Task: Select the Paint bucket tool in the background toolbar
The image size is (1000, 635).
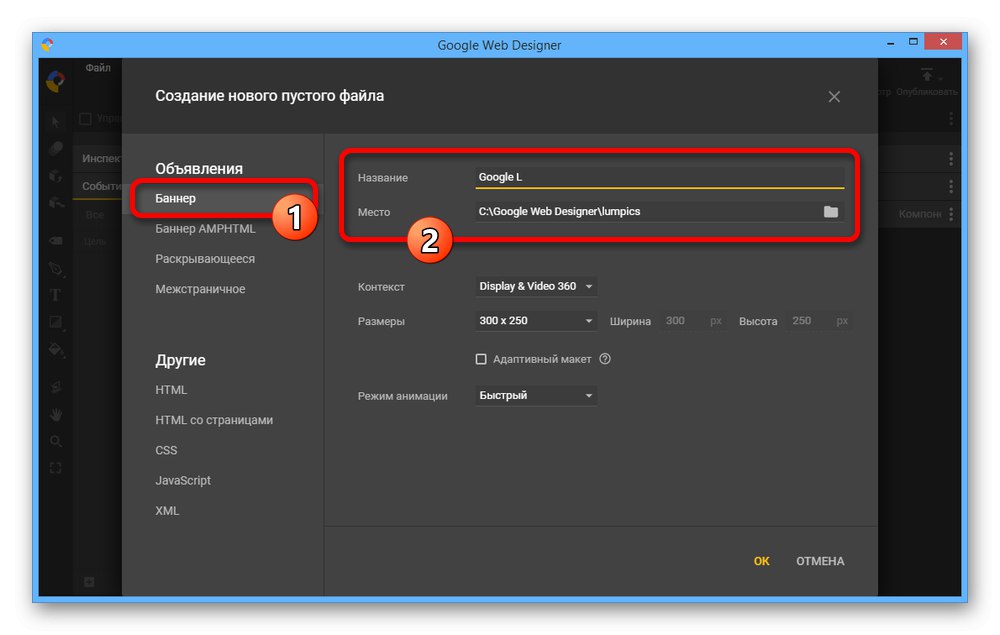Action: (x=56, y=349)
